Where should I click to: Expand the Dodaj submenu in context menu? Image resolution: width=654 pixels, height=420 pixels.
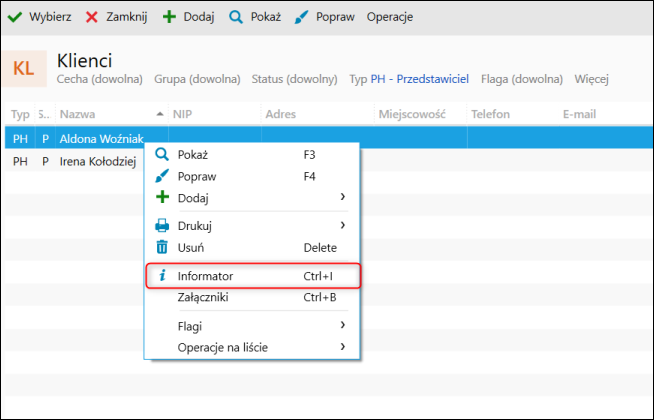point(342,198)
